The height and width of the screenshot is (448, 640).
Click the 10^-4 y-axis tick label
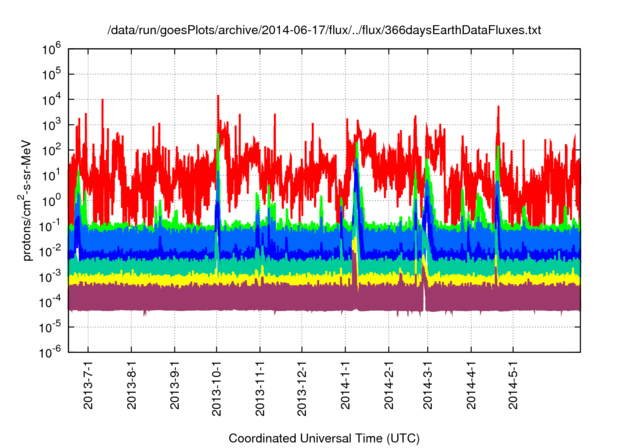pos(51,302)
